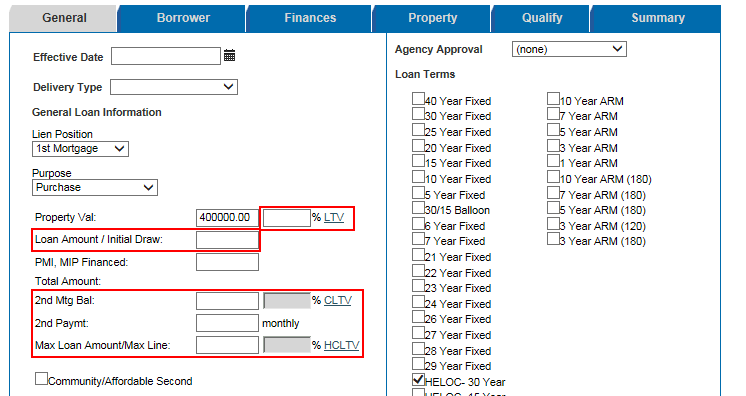746x396 pixels.
Task: Expand the Agency Approval dropdown
Action: click(x=569, y=49)
